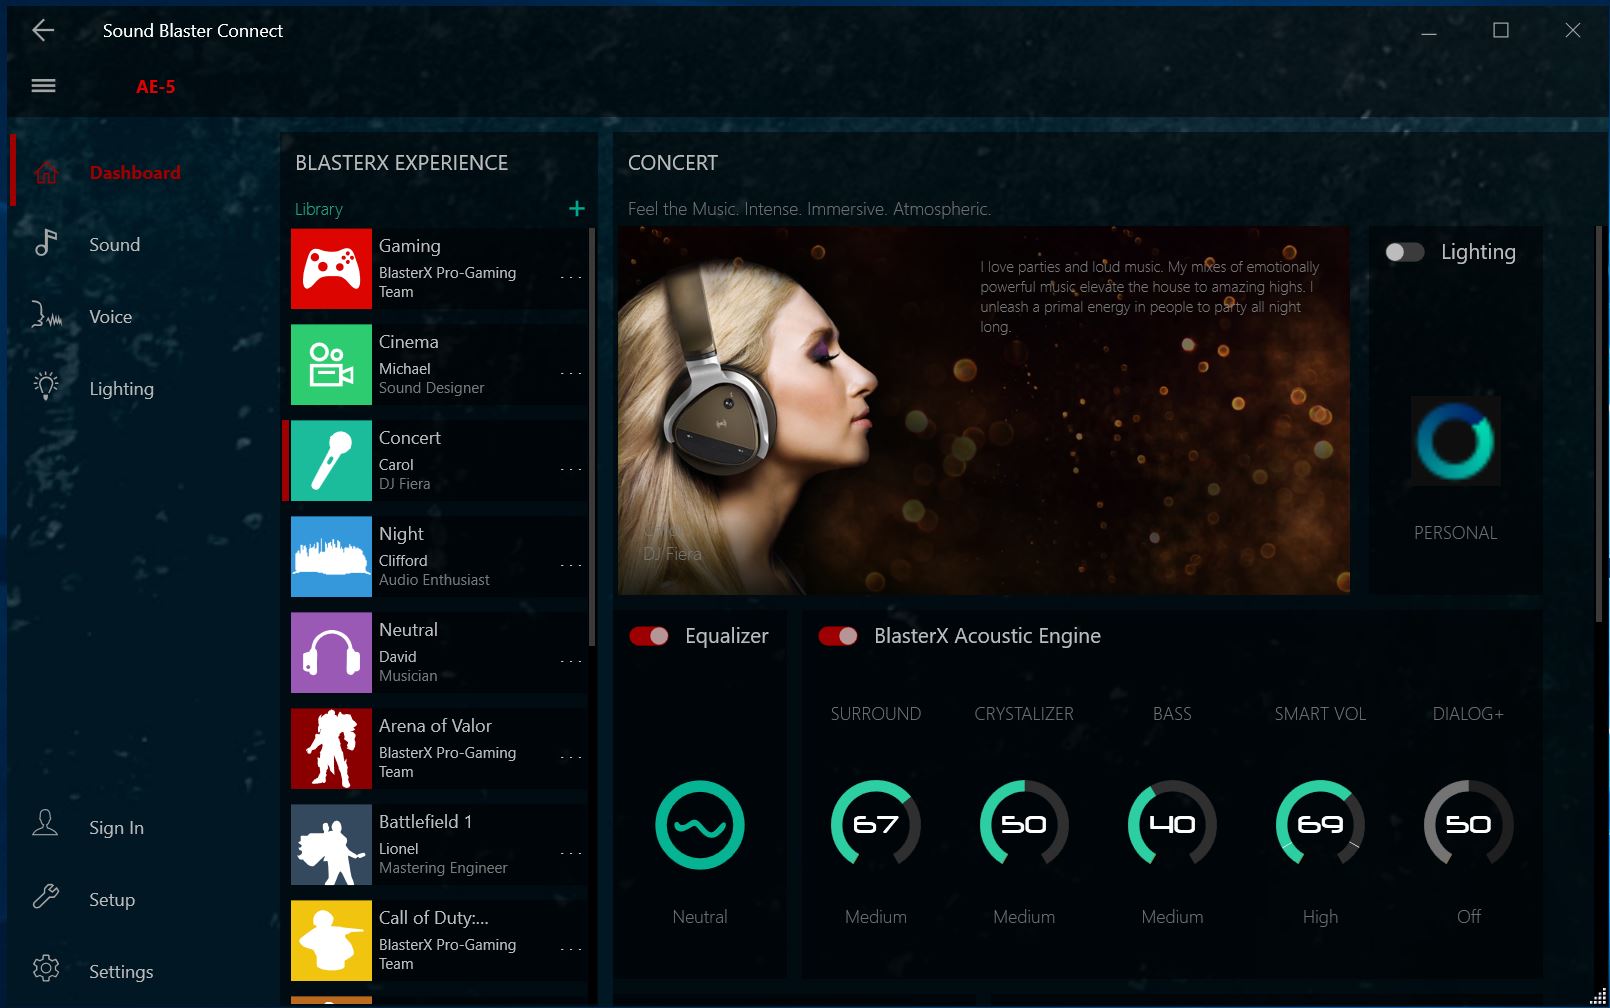Open options menu for Call of Duty
Image resolution: width=1610 pixels, height=1008 pixels.
(x=571, y=949)
